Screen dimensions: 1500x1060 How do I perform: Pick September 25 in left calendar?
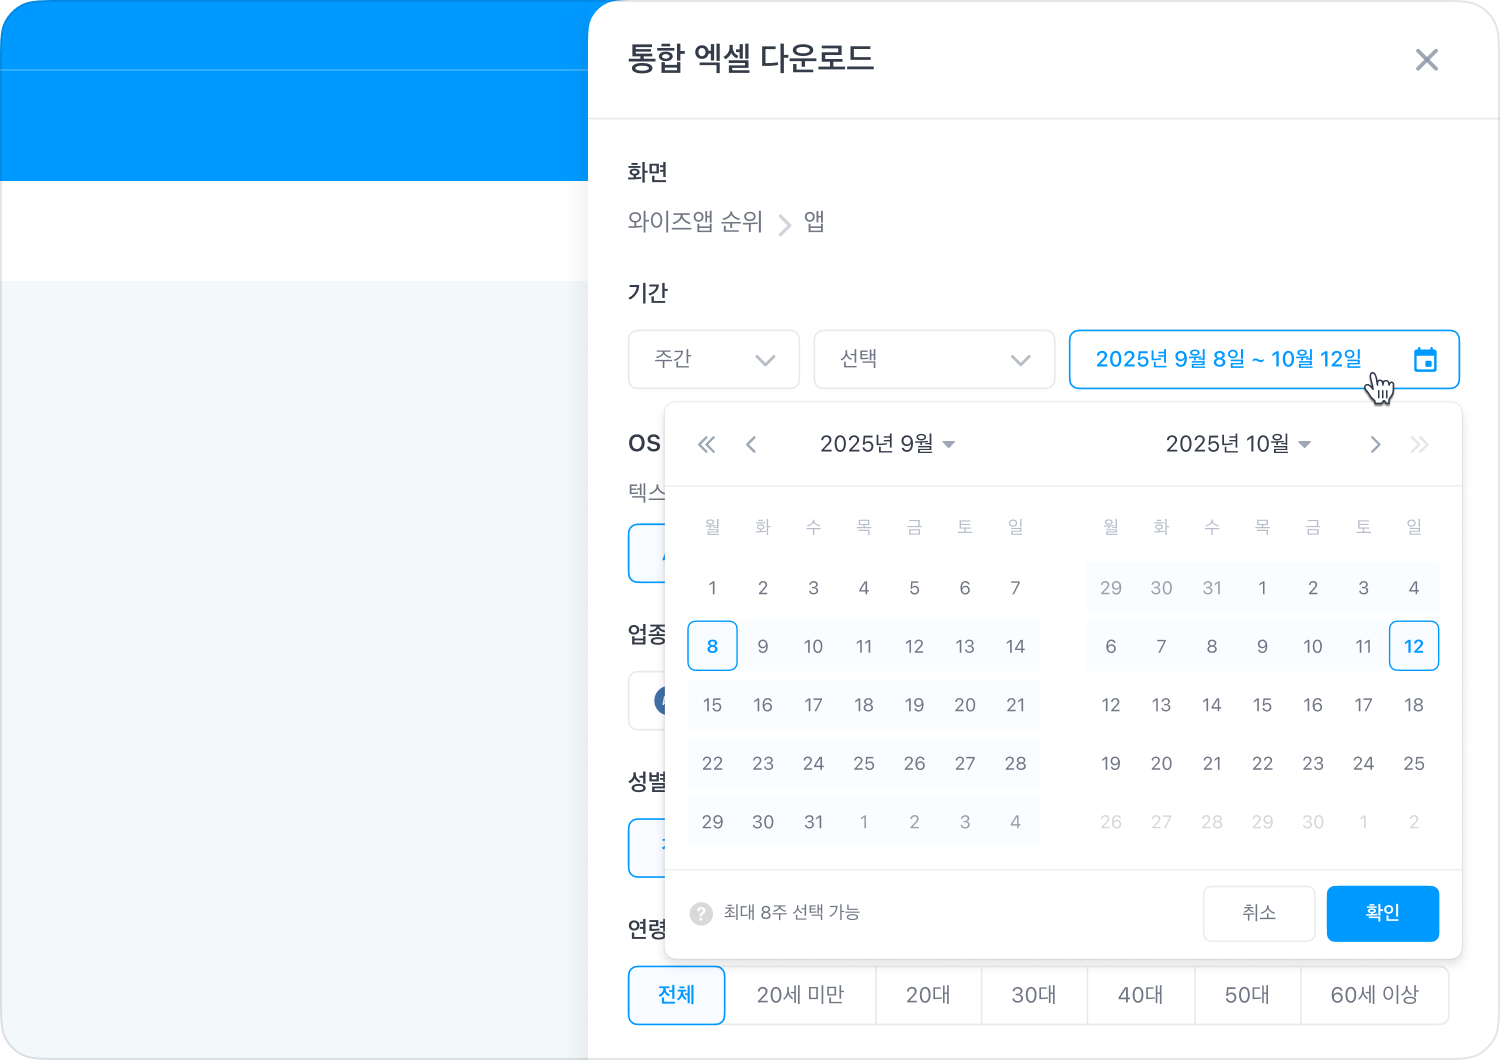coord(864,764)
